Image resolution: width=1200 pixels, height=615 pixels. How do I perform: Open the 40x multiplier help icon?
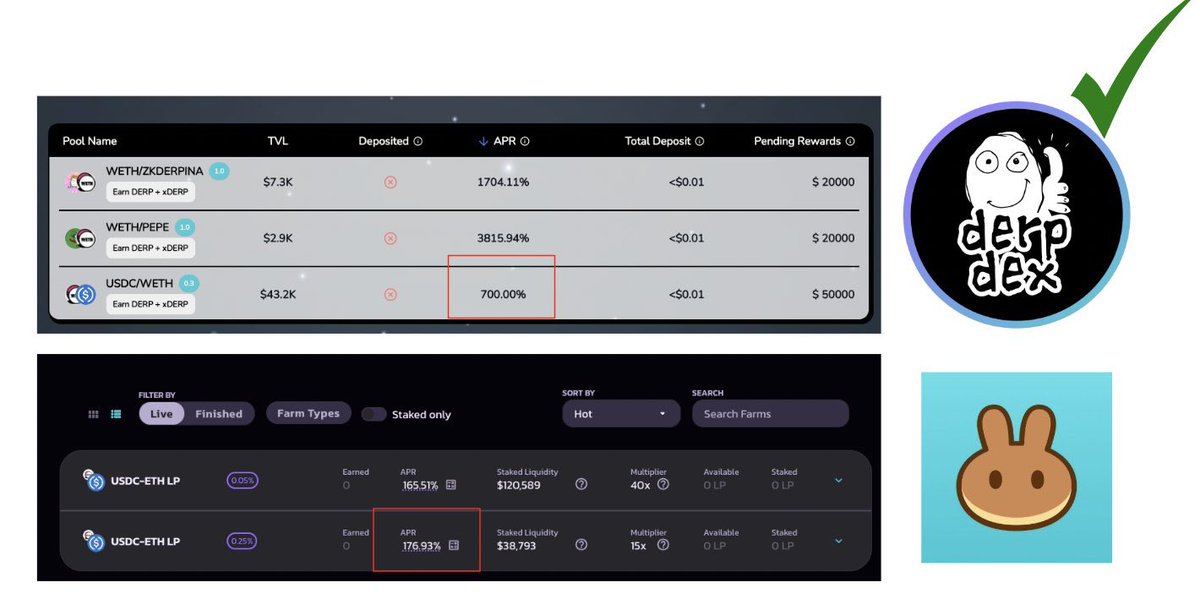[x=663, y=484]
